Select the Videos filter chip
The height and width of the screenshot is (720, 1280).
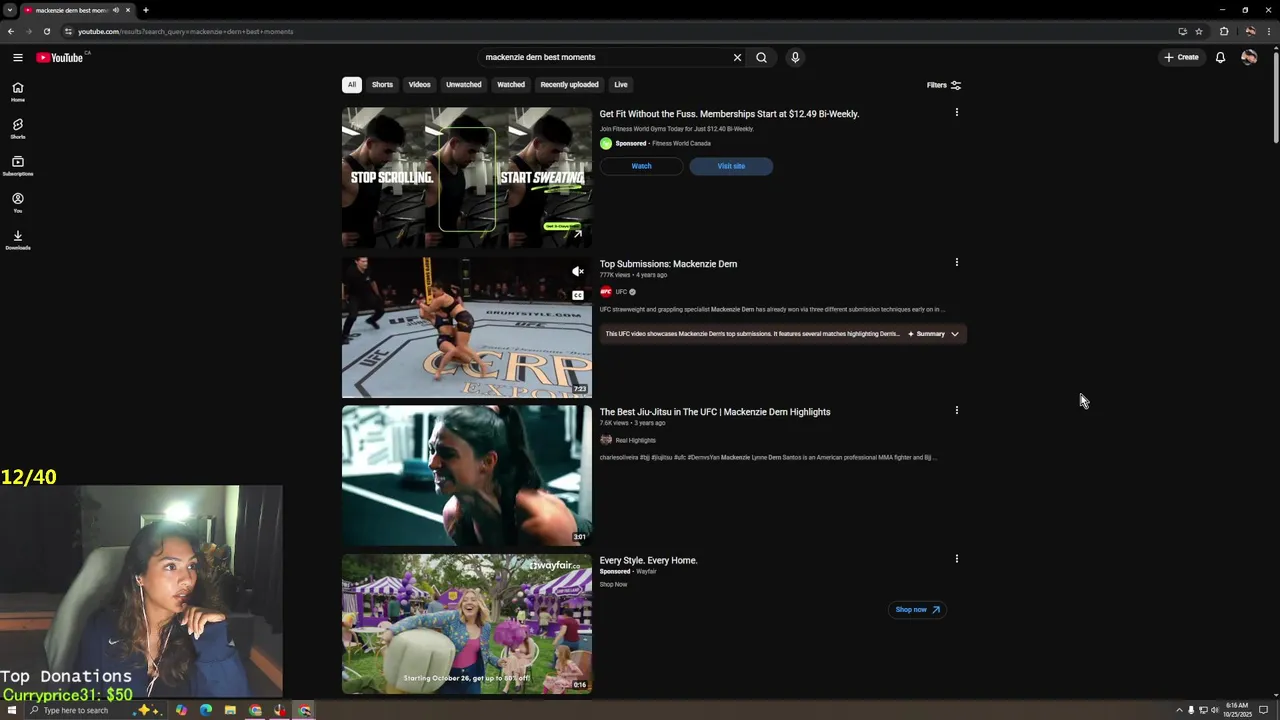click(419, 85)
